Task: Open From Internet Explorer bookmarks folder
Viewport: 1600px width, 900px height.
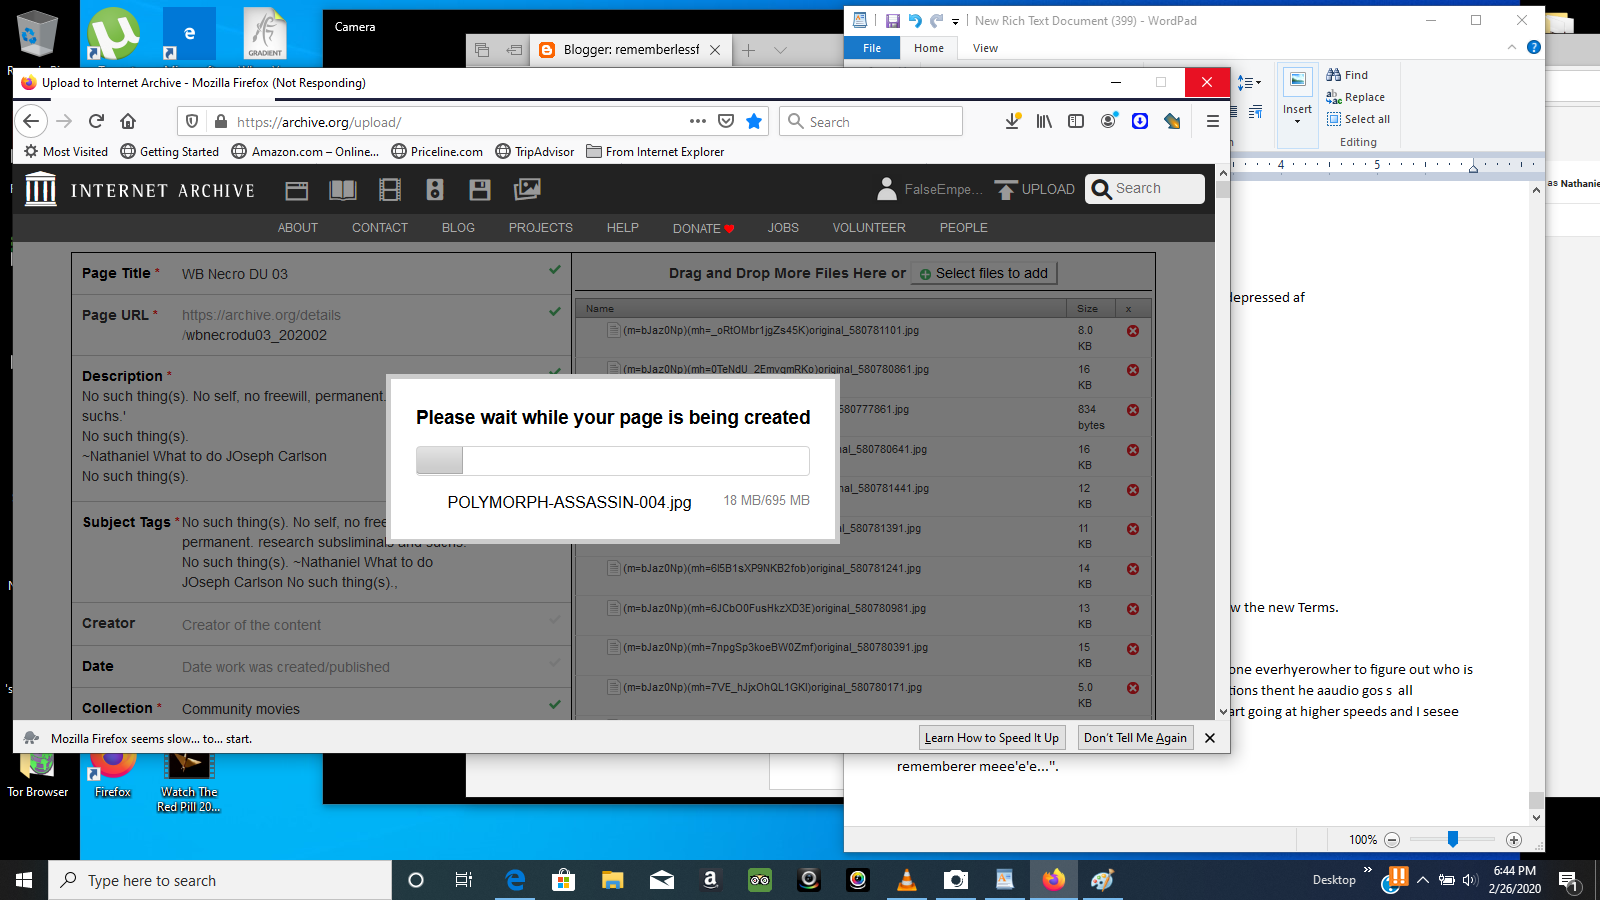Action: click(x=655, y=152)
